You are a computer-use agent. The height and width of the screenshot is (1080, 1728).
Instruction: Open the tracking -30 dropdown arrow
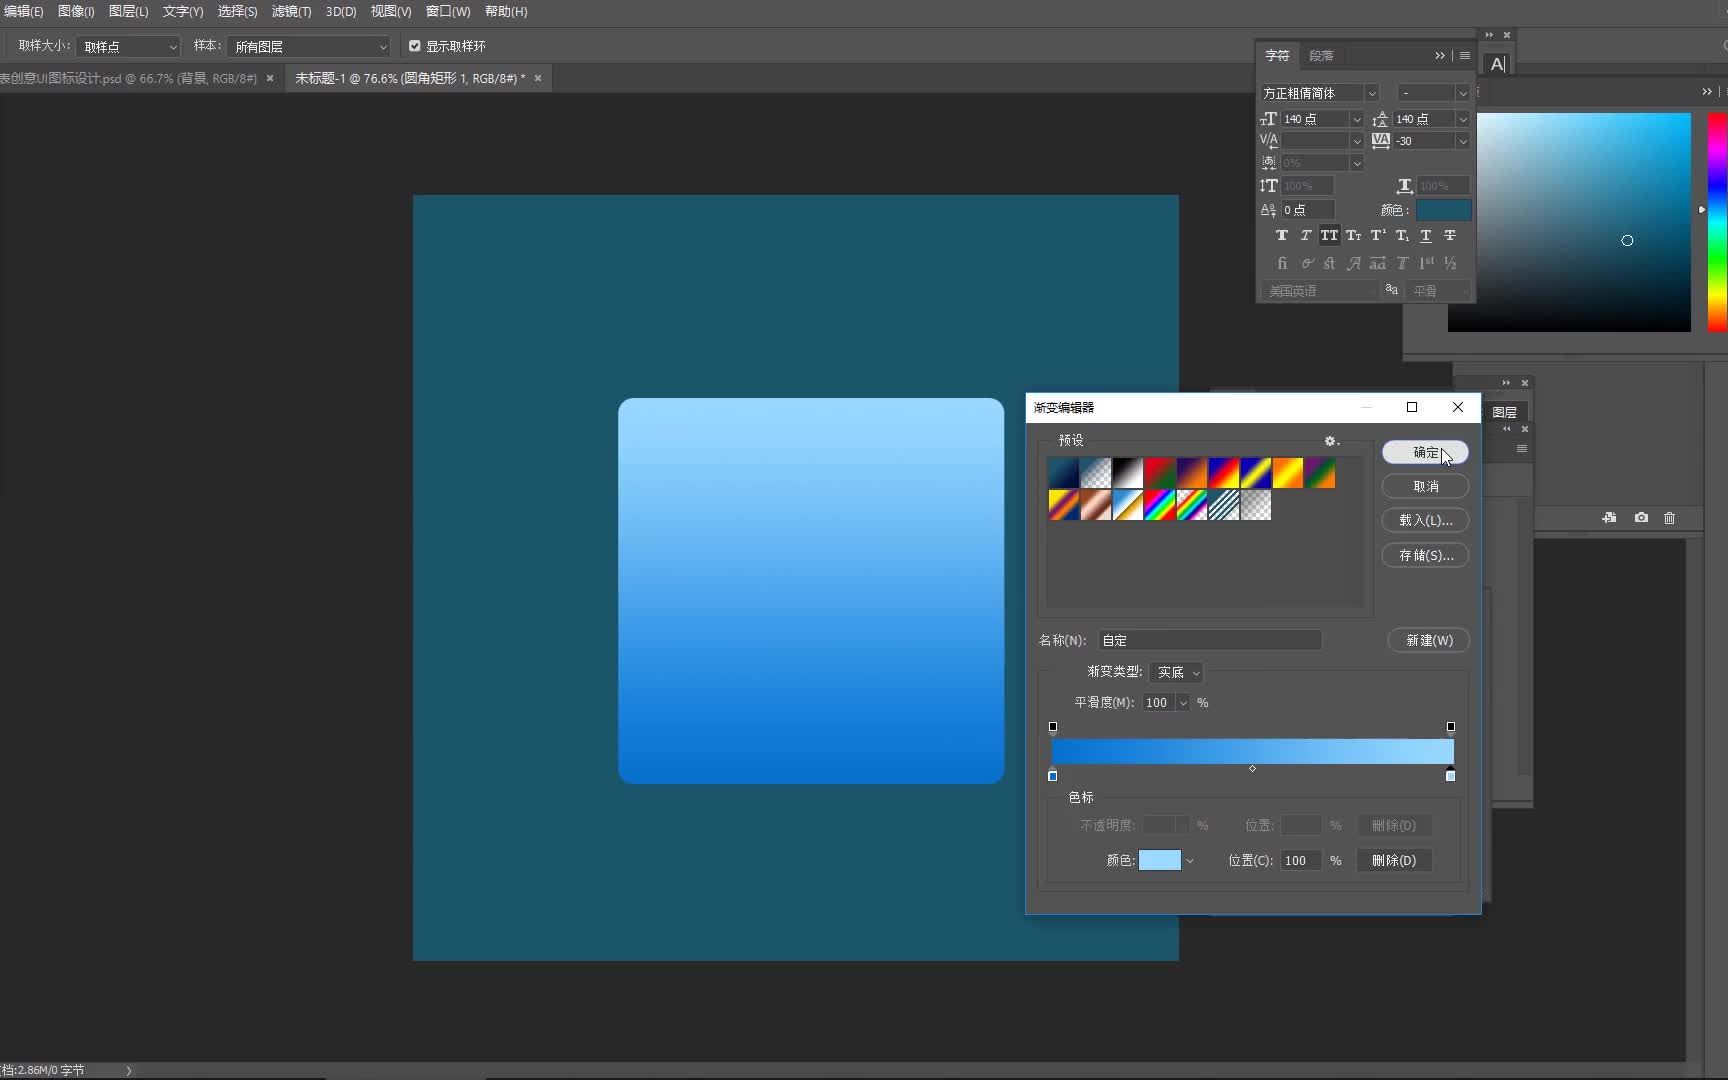point(1463,141)
